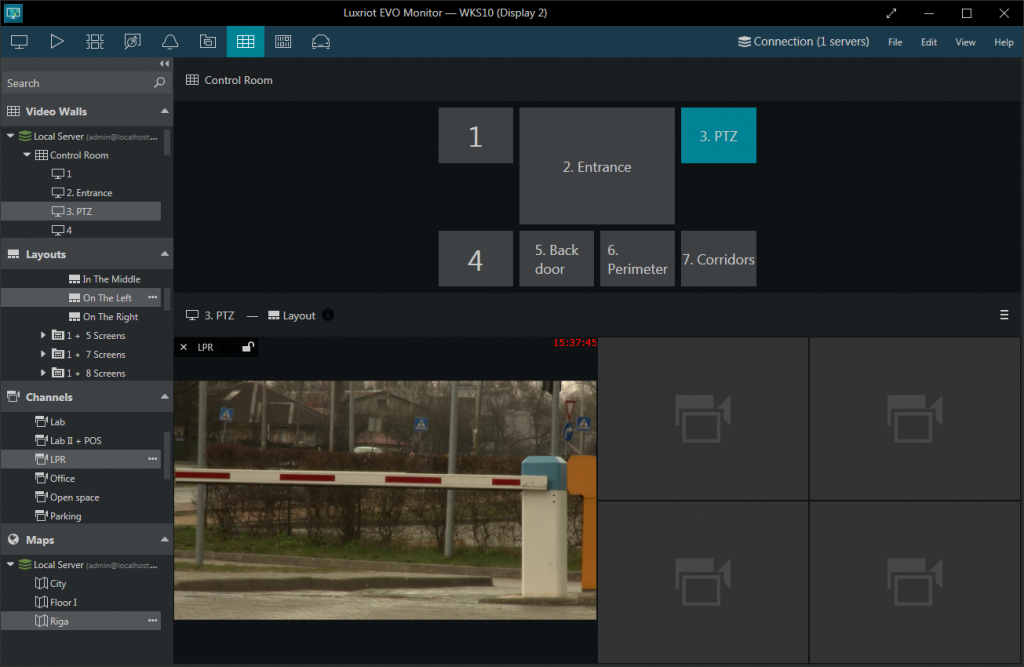
Task: Toggle the LPR viewport lock icon
Action: (x=248, y=347)
